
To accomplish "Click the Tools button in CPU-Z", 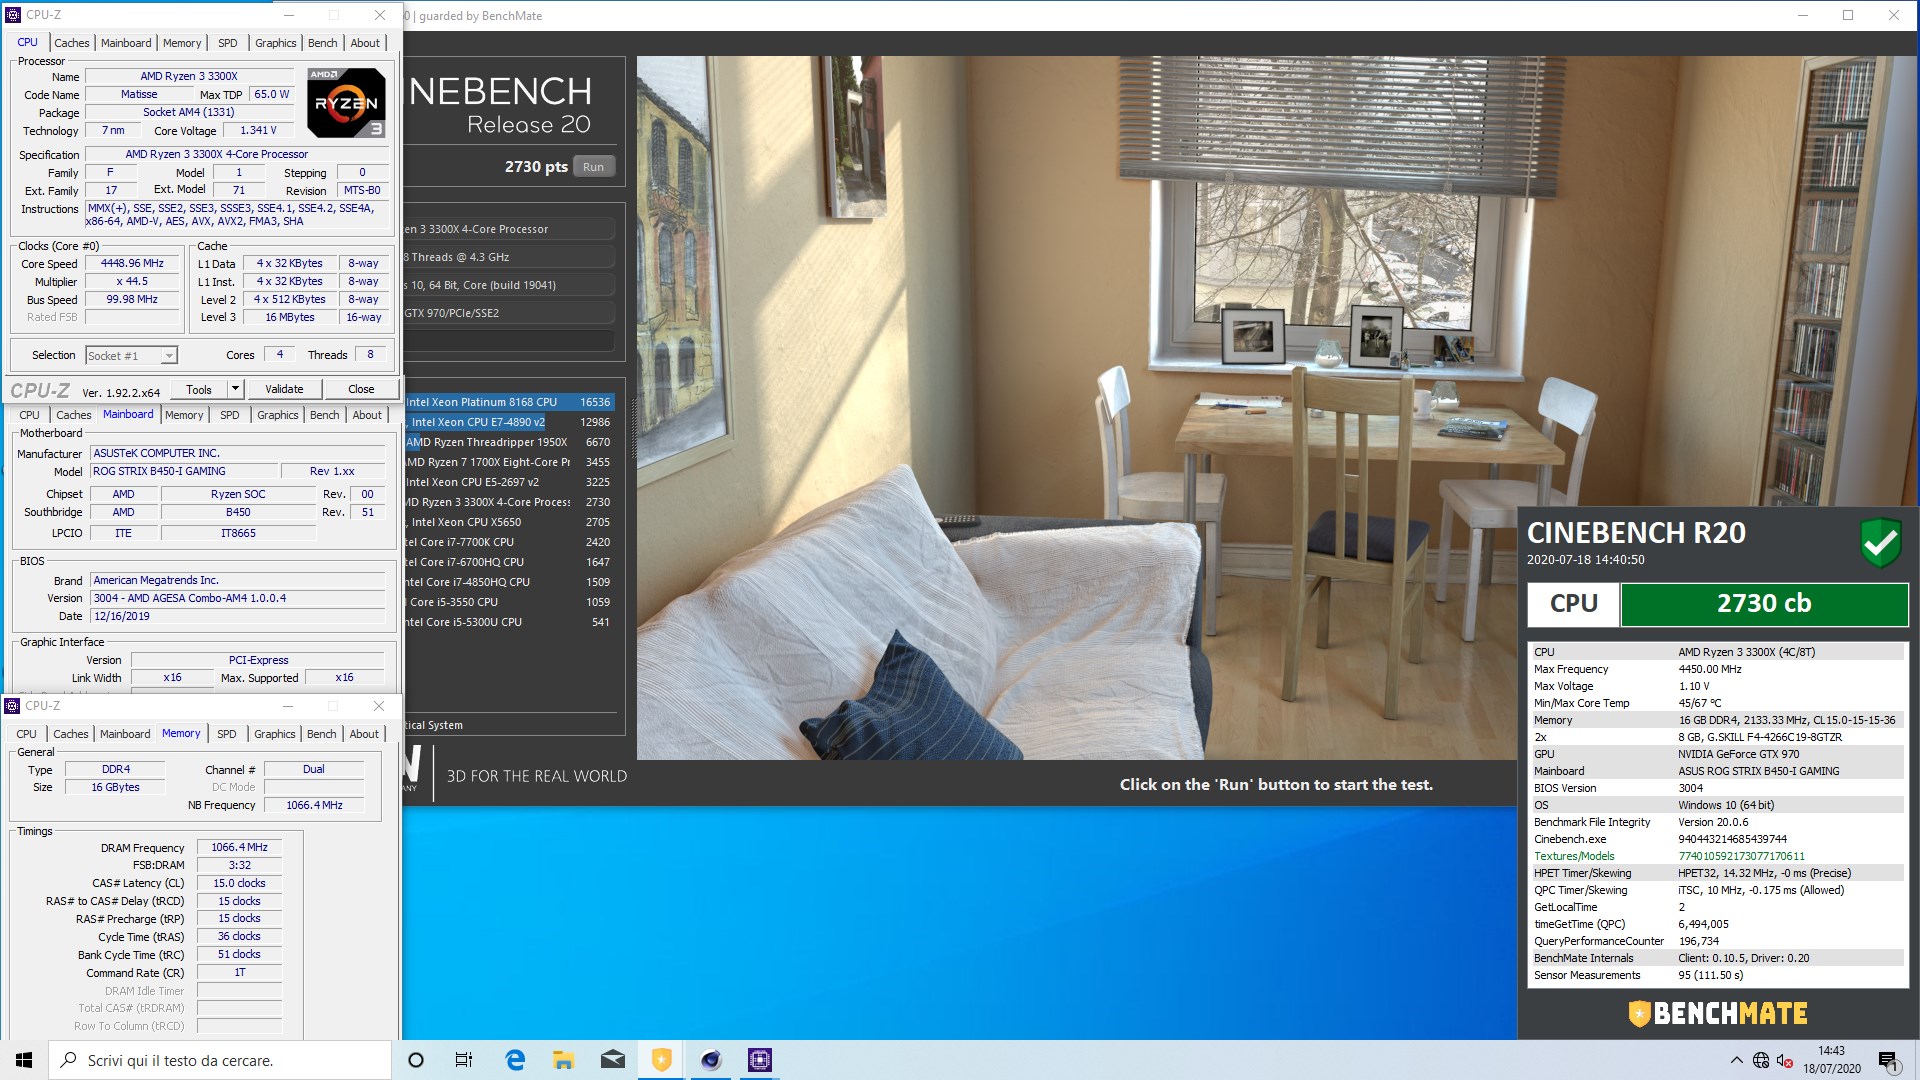I will pos(199,389).
